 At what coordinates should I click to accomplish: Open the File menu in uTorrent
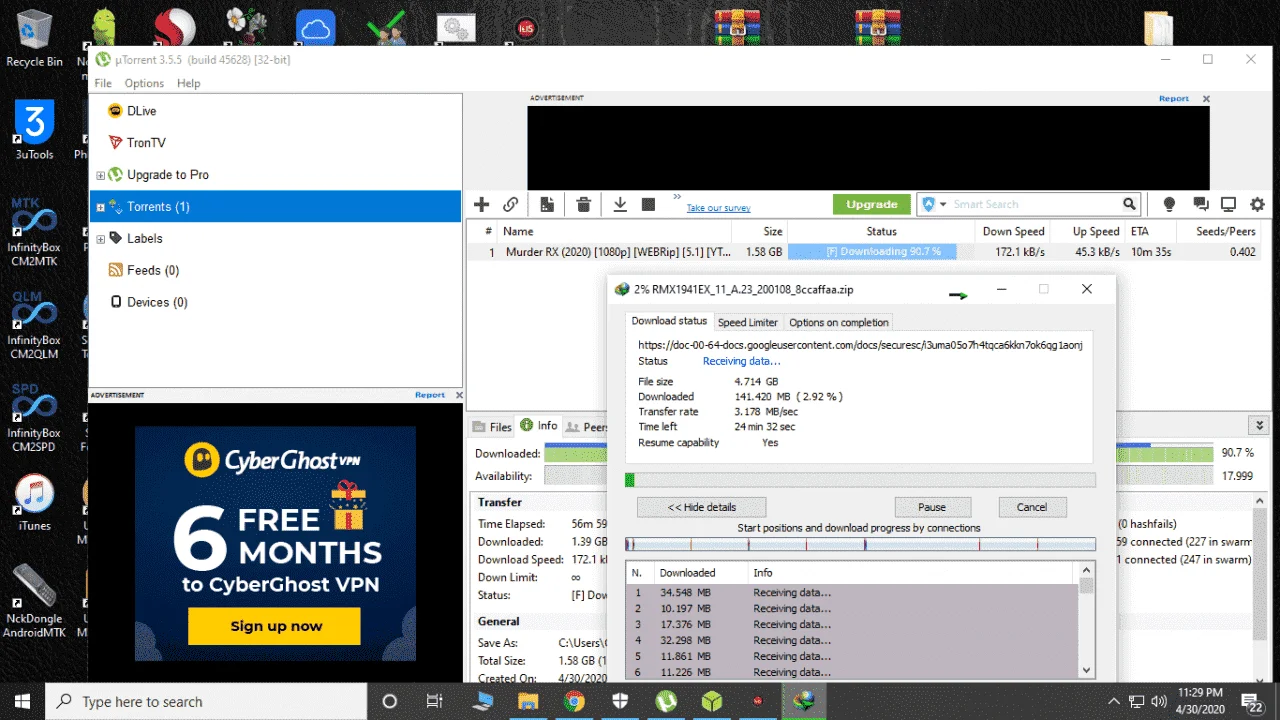pos(103,83)
